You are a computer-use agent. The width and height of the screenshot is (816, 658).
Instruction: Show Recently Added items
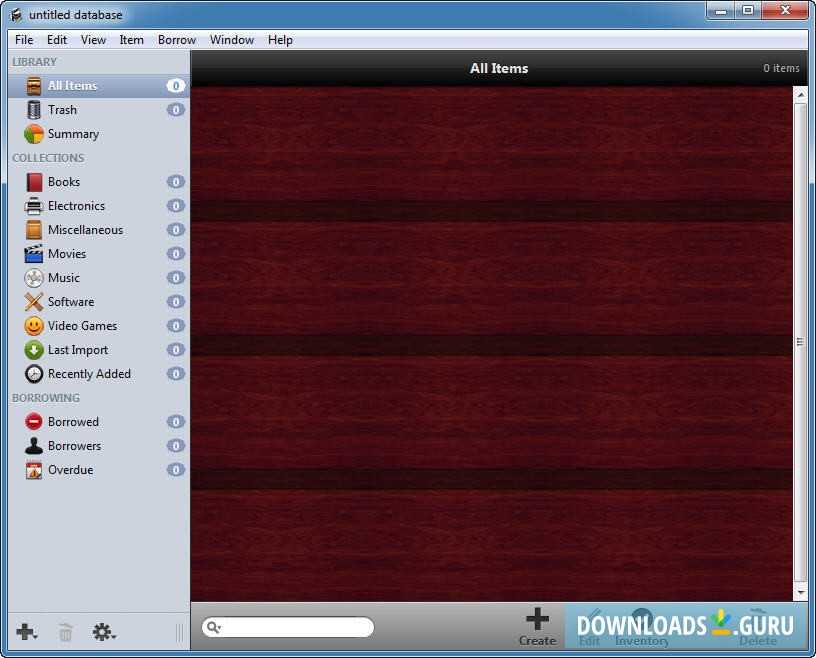89,374
